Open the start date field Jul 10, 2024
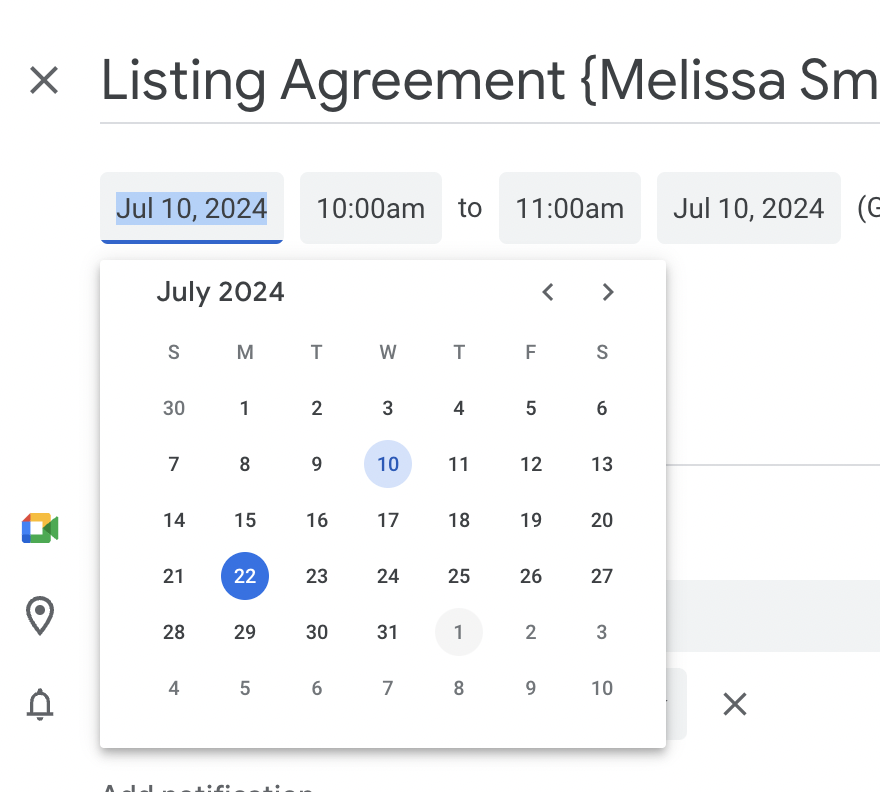The image size is (880, 792). pyautogui.click(x=191, y=208)
